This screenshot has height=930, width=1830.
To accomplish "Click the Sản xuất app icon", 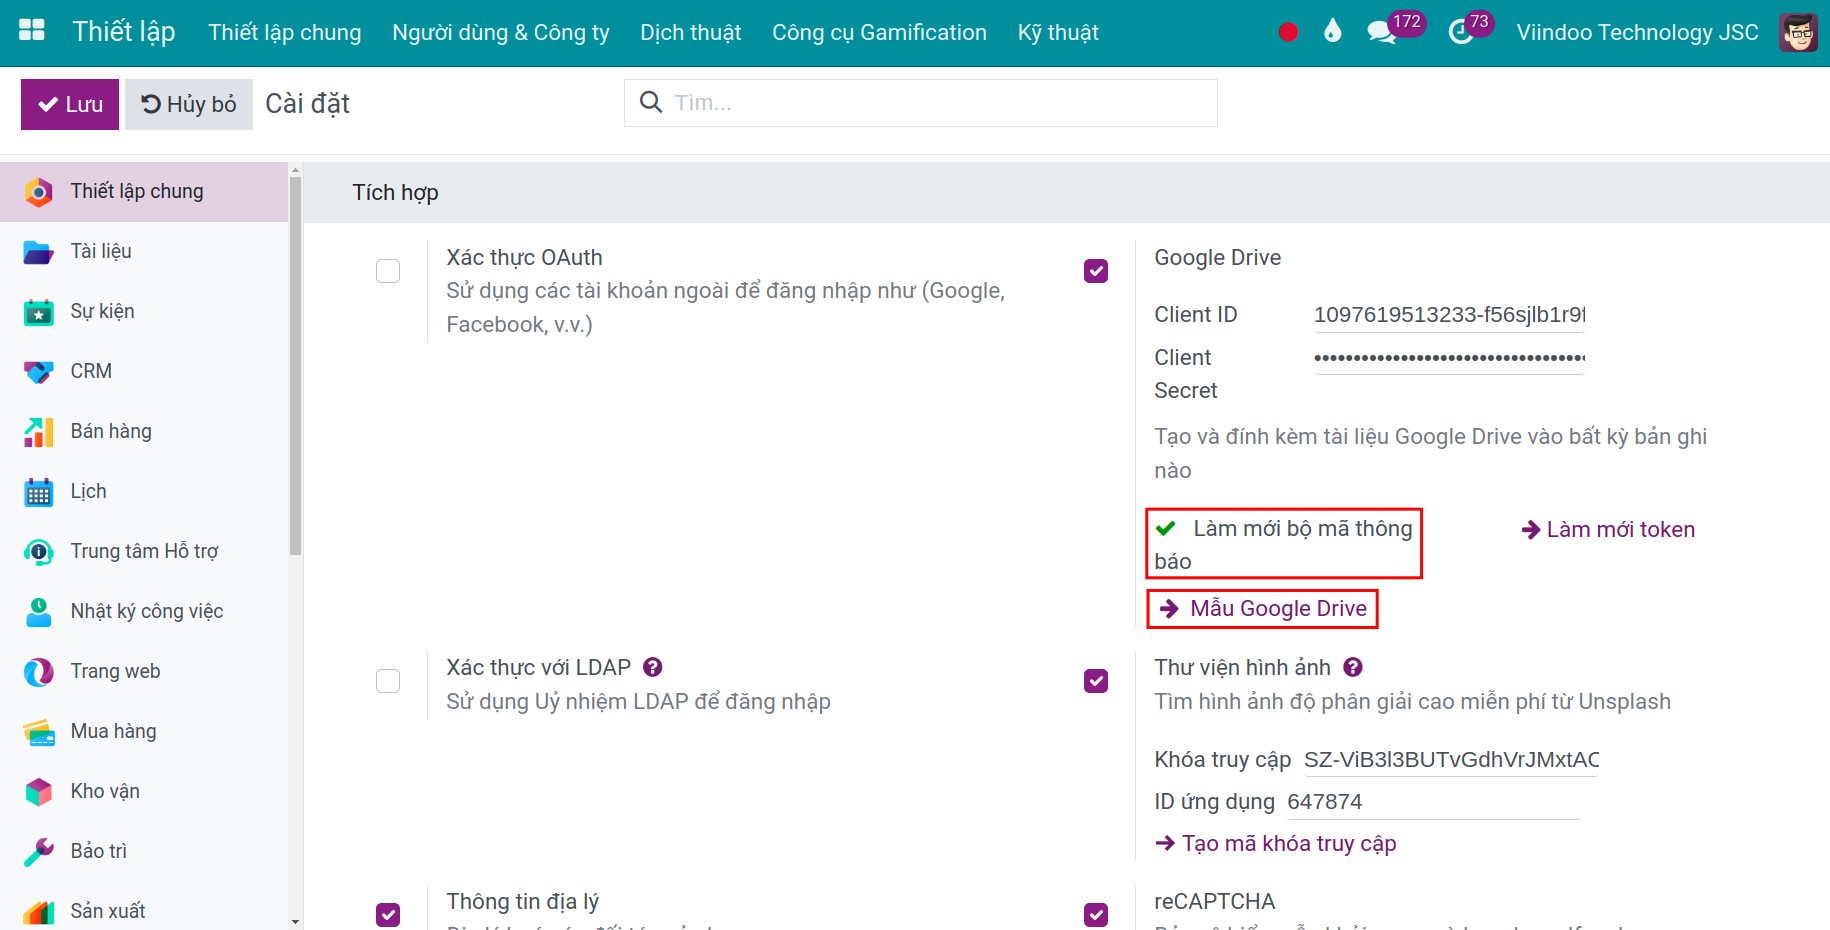I will [38, 912].
